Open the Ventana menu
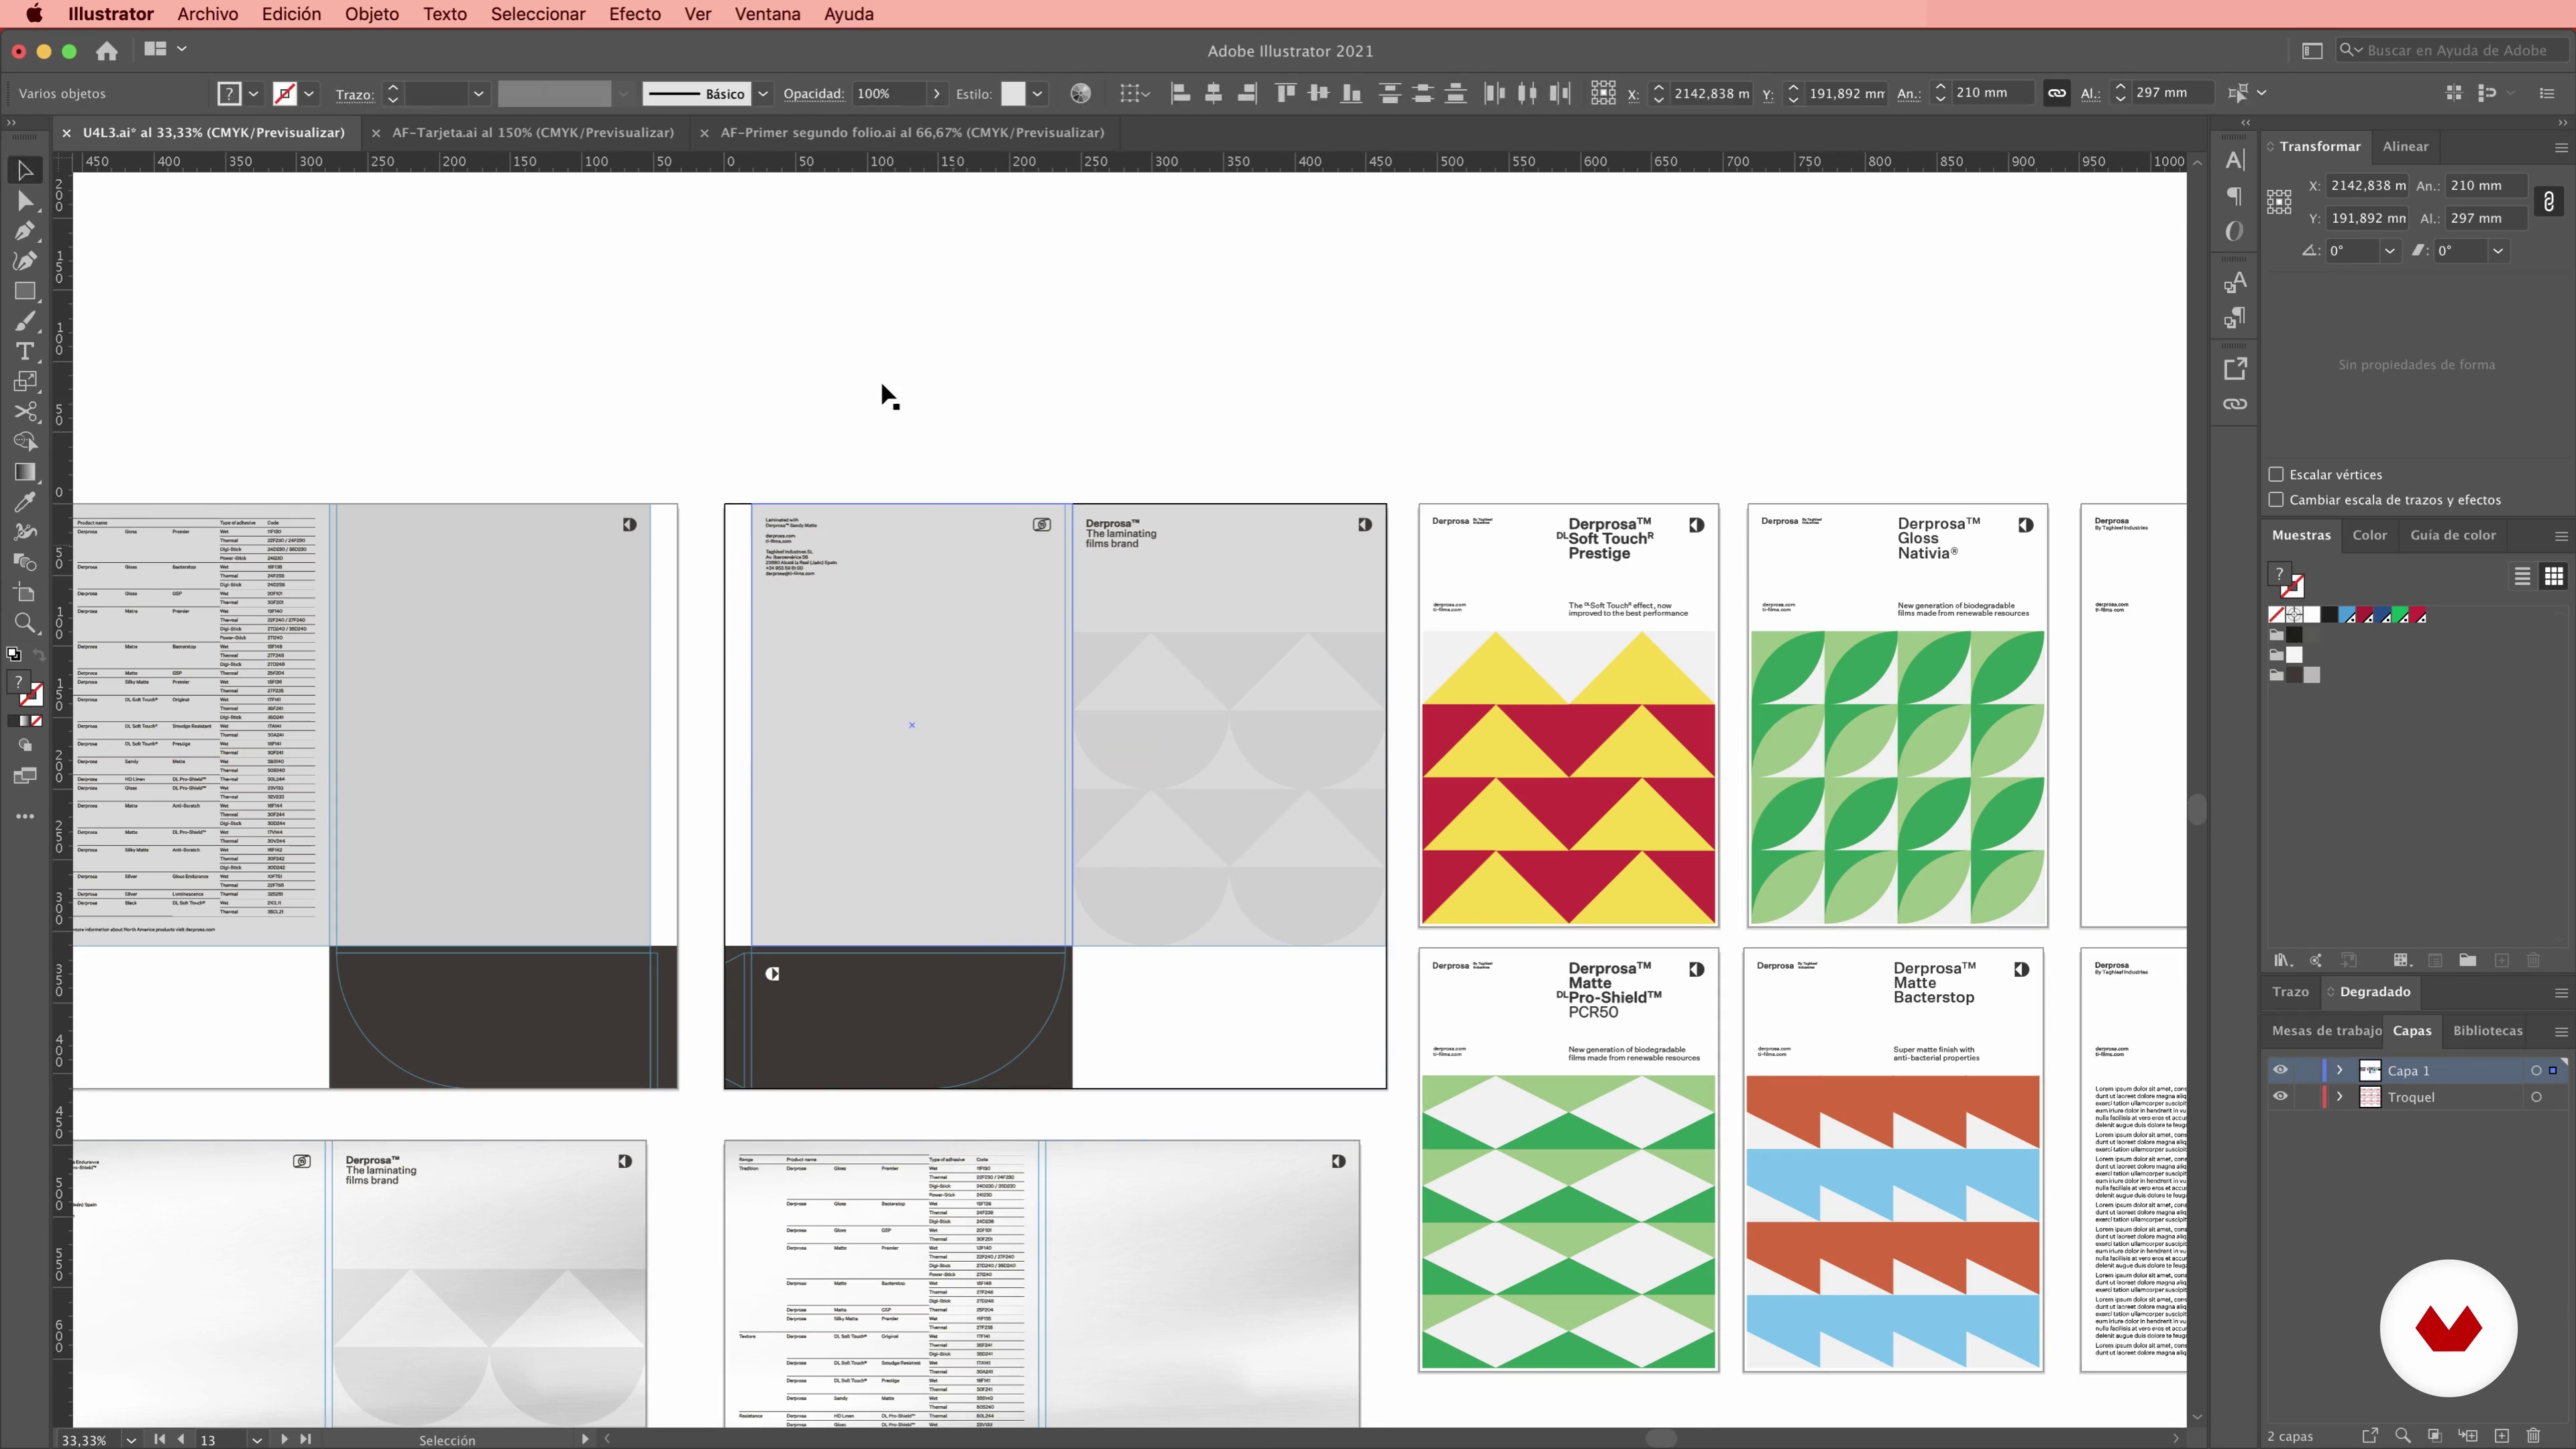Screen dimensions: 2576x1449 coord(767,14)
